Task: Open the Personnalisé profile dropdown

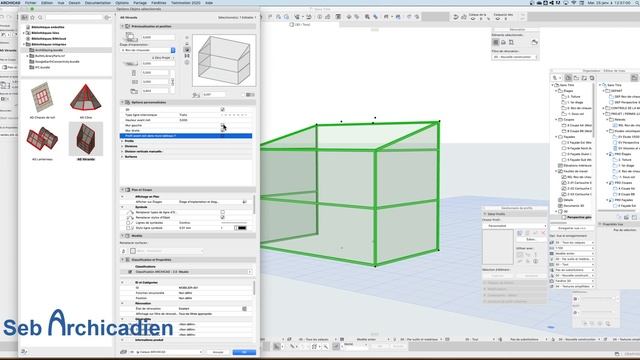Action: coord(514,226)
